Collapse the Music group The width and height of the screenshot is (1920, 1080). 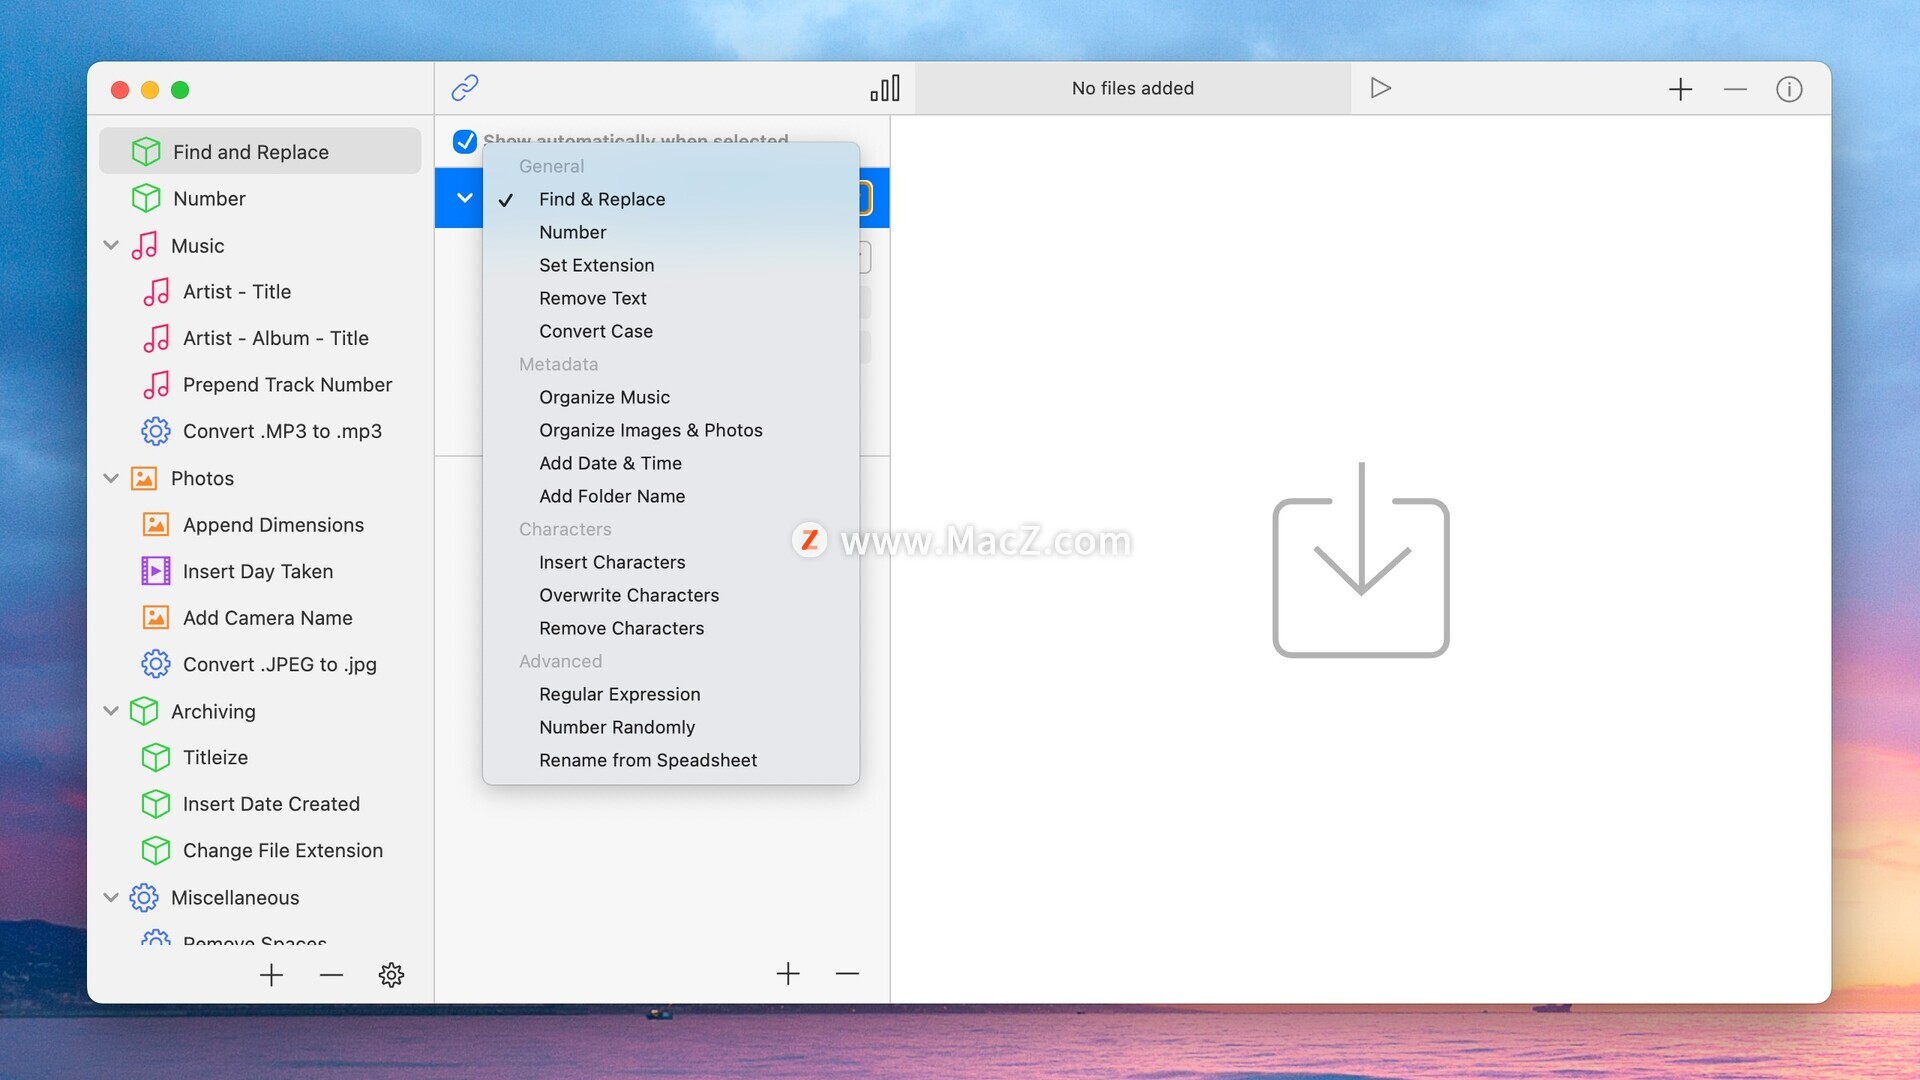pos(111,245)
